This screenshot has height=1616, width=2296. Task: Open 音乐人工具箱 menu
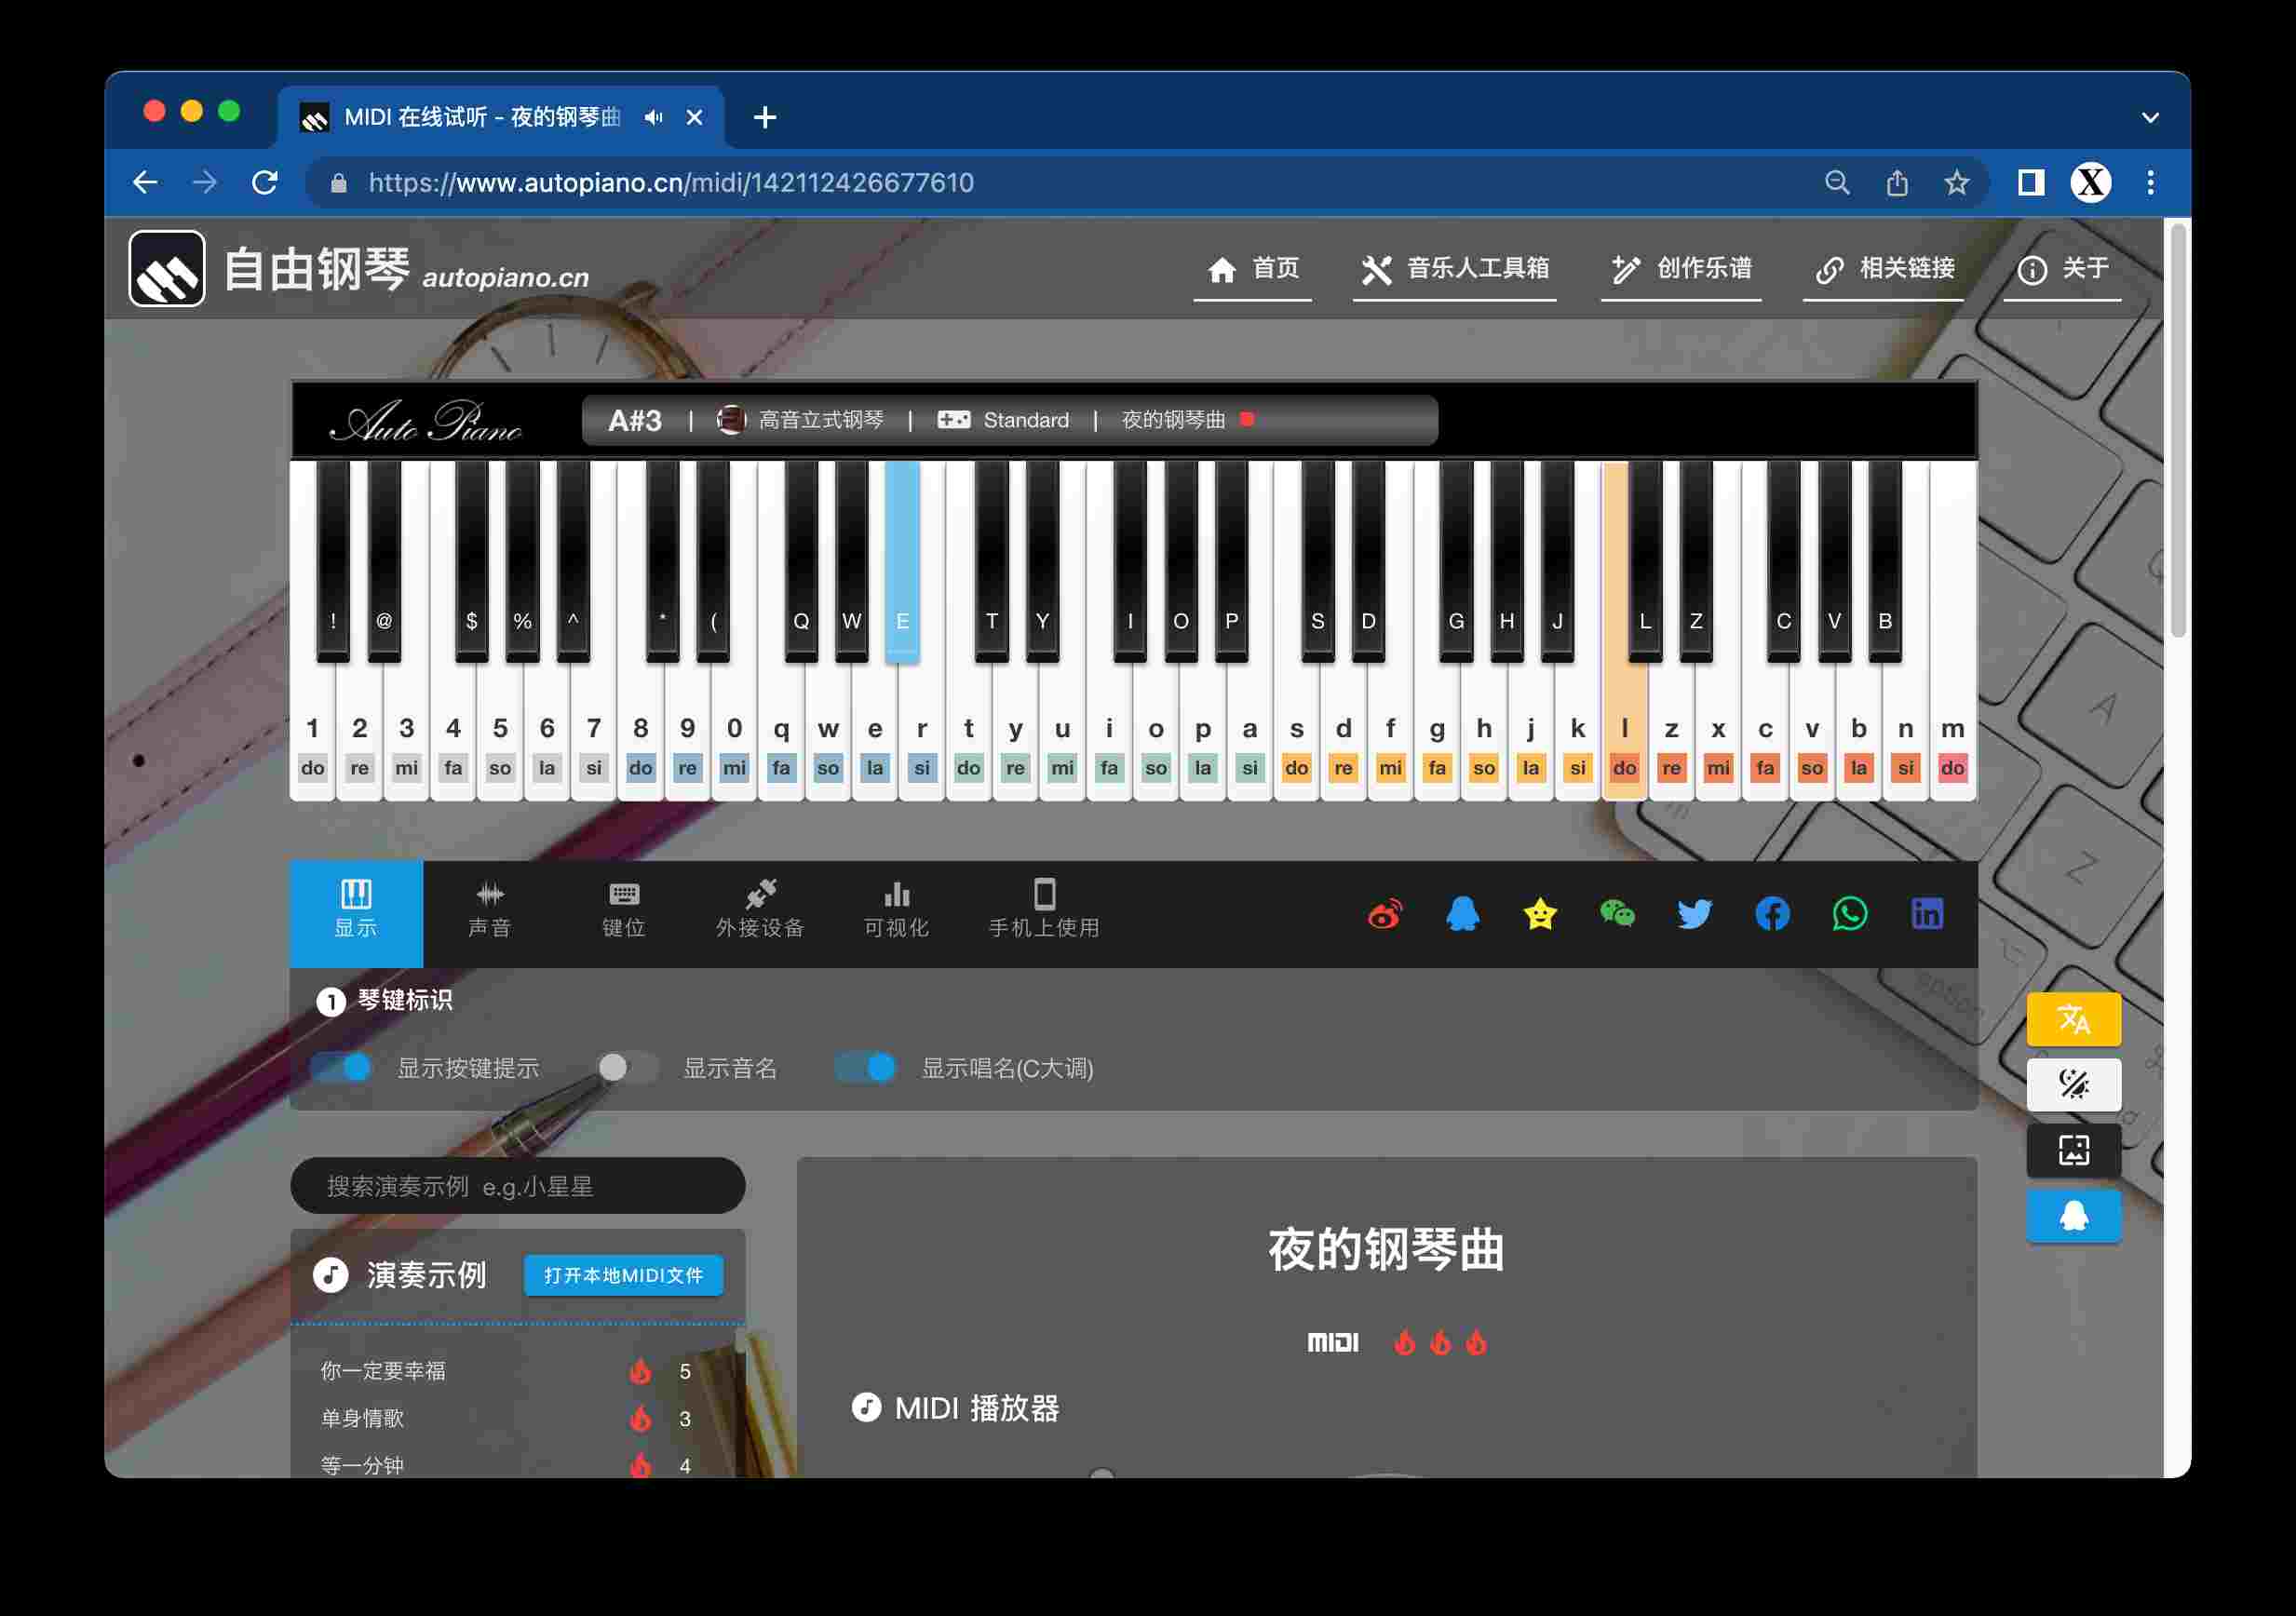[x=1455, y=269]
